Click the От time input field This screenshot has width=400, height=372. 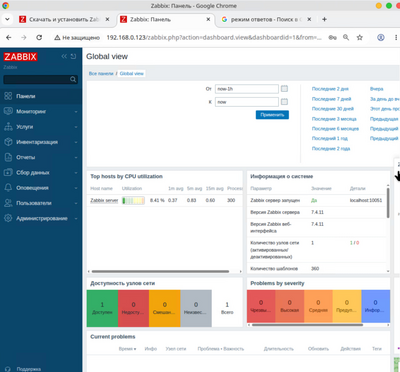tap(247, 89)
